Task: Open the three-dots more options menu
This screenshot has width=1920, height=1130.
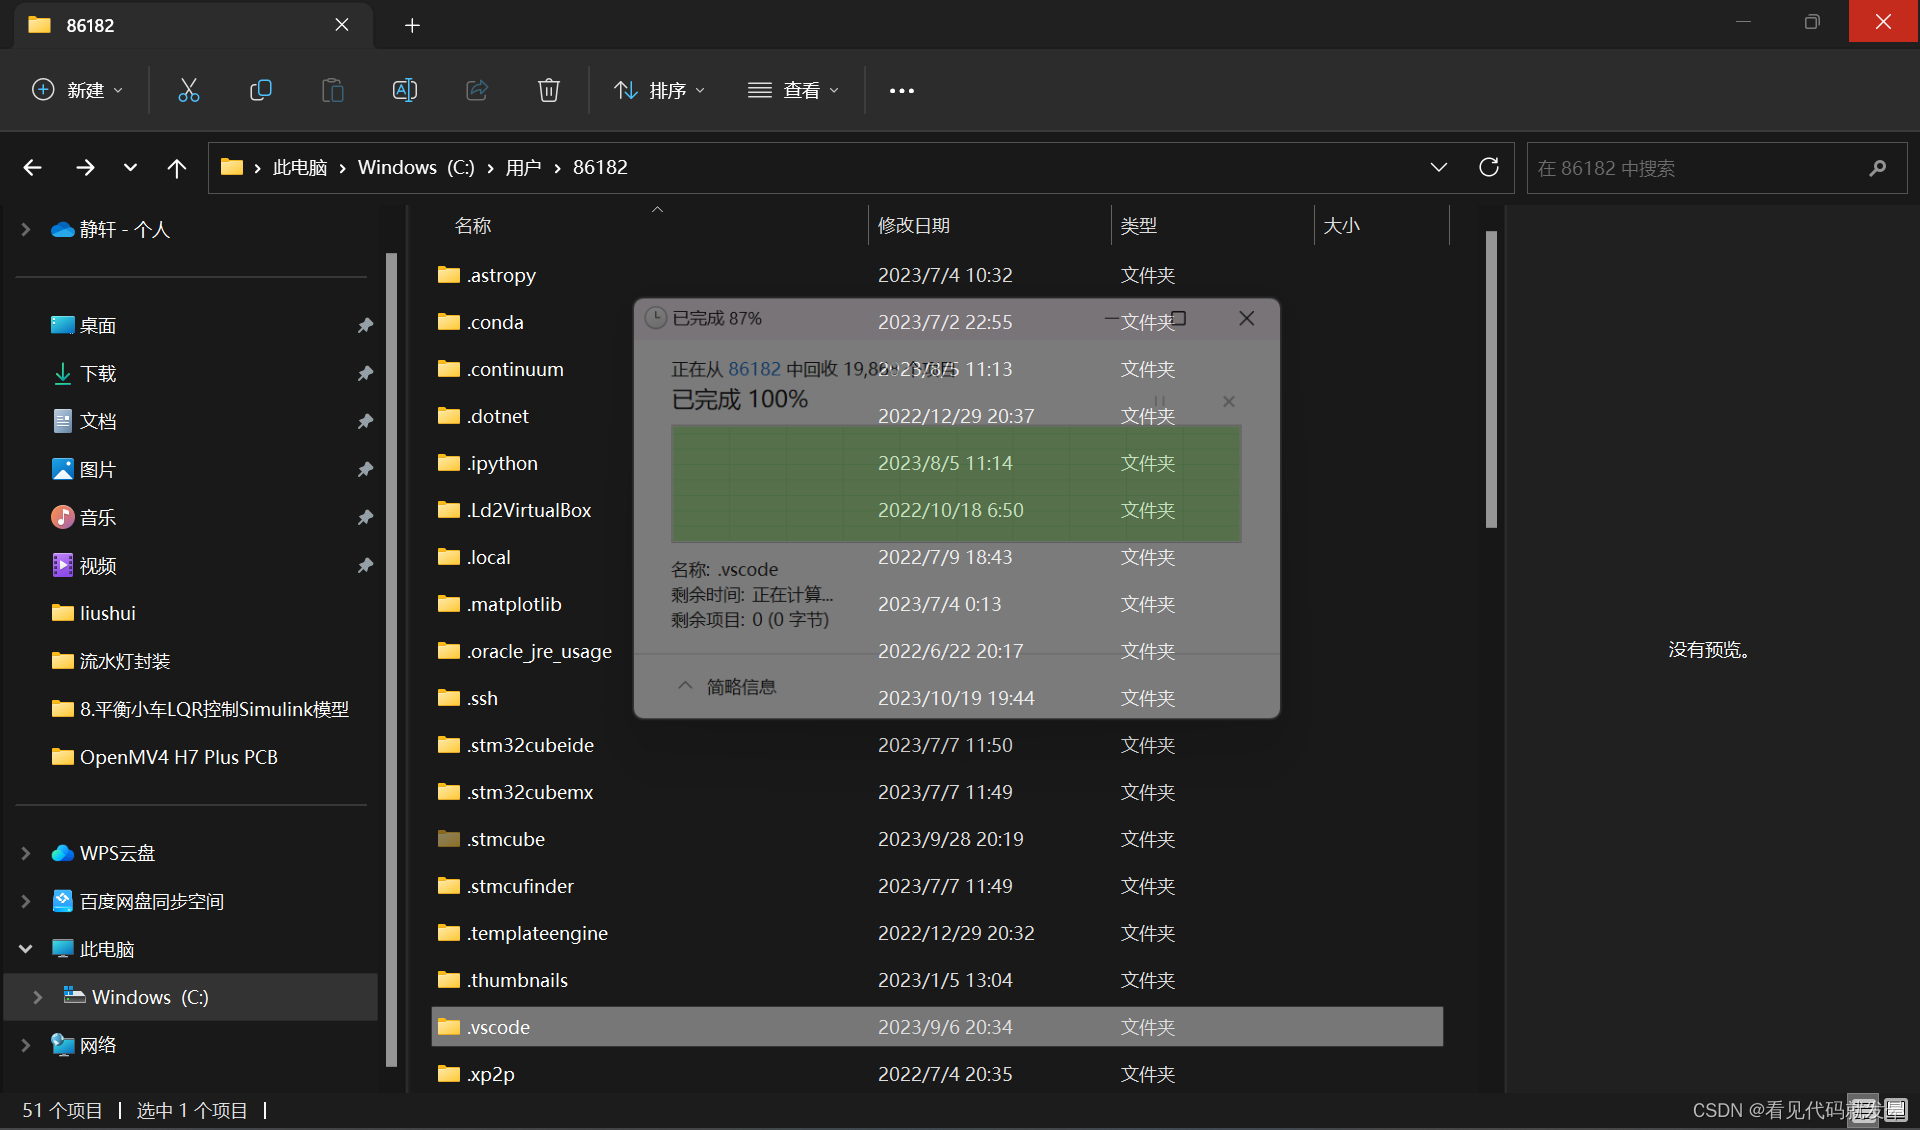Action: (x=901, y=91)
